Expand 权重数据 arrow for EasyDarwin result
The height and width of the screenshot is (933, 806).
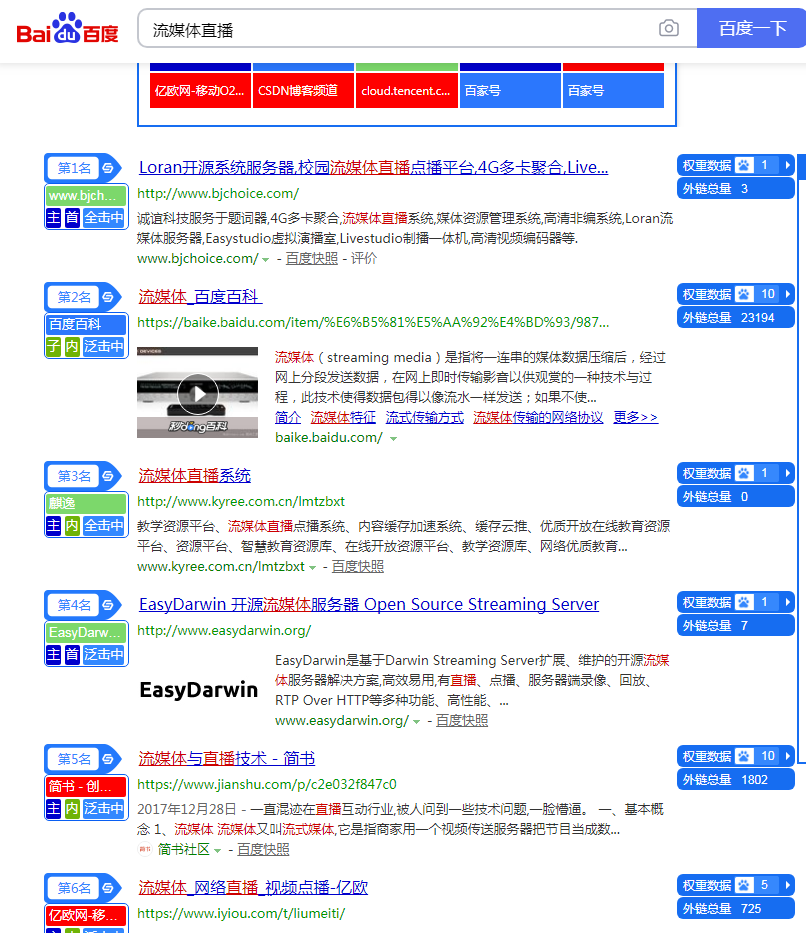coord(788,603)
